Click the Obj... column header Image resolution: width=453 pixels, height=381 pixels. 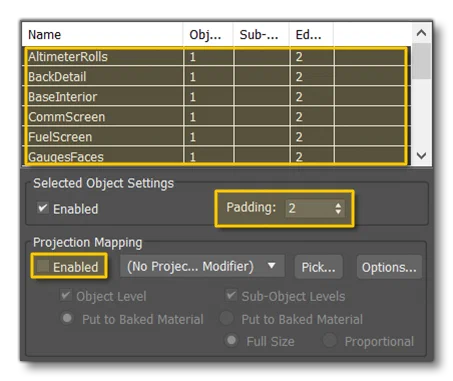(x=208, y=34)
